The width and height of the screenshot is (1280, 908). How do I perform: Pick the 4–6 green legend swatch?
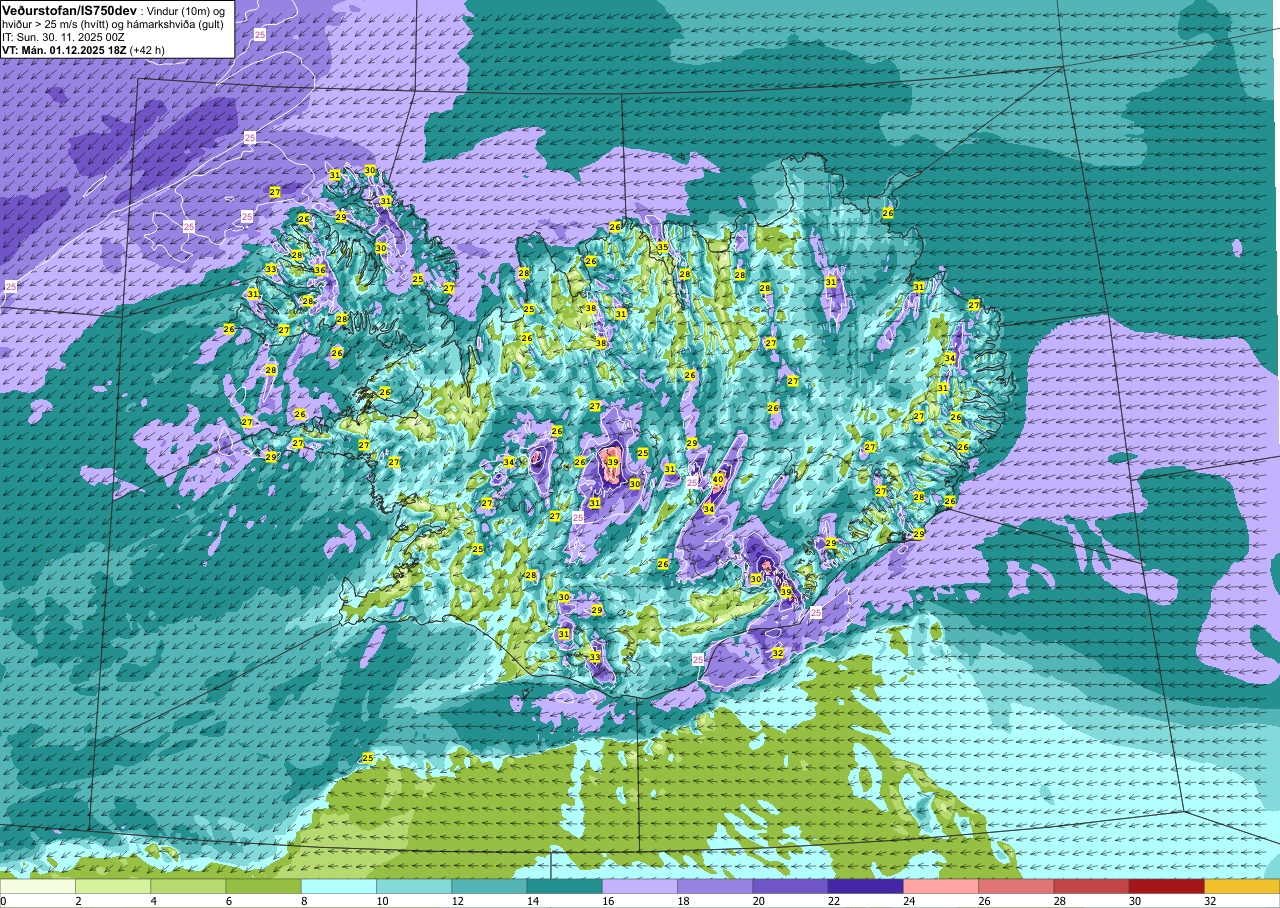pyautogui.click(x=188, y=886)
